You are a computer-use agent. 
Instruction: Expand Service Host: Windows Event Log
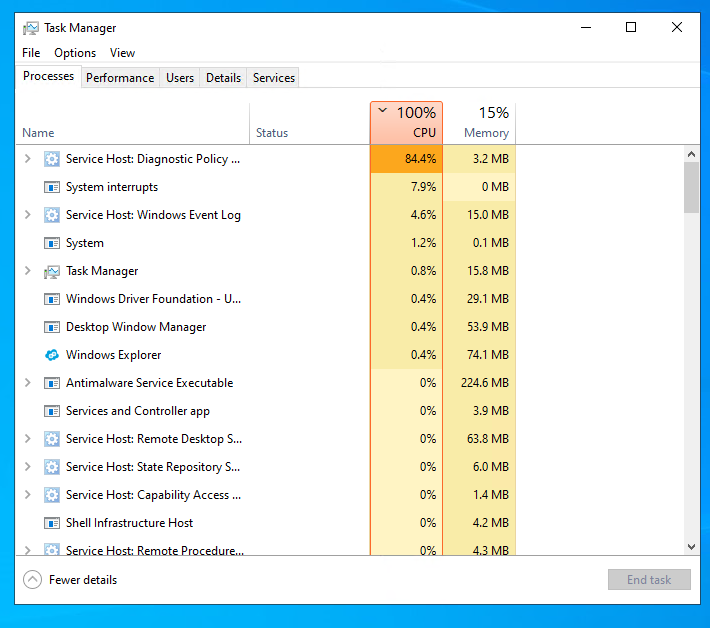(x=27, y=215)
